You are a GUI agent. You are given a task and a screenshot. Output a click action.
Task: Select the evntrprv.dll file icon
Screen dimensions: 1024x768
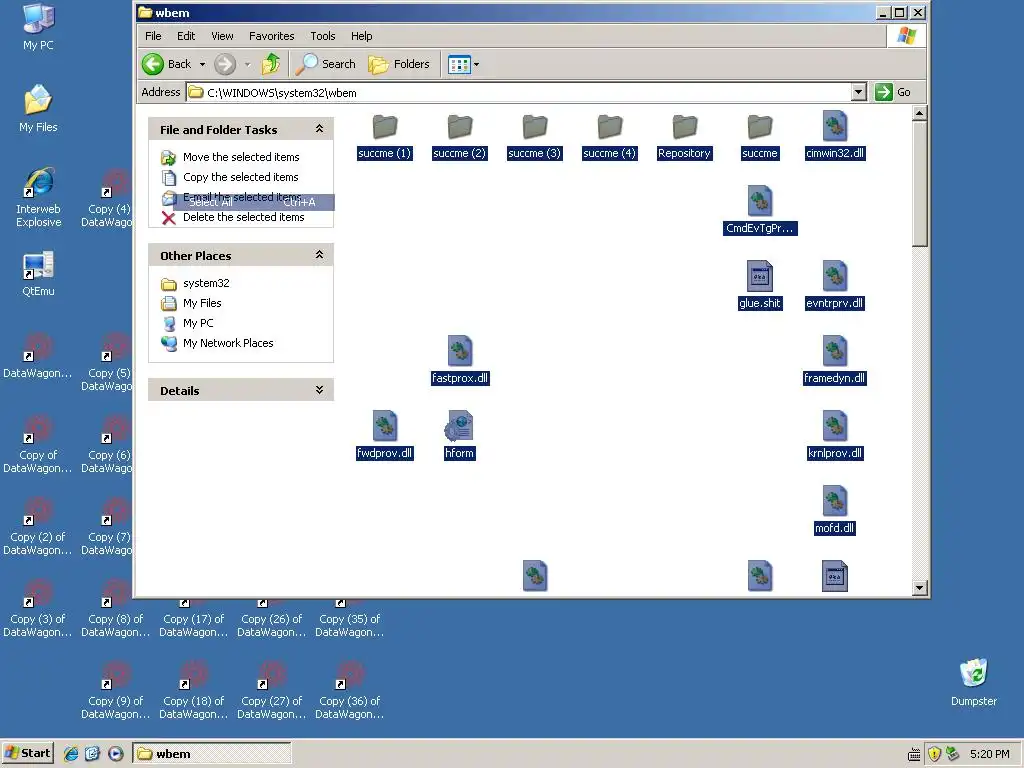tap(835, 276)
